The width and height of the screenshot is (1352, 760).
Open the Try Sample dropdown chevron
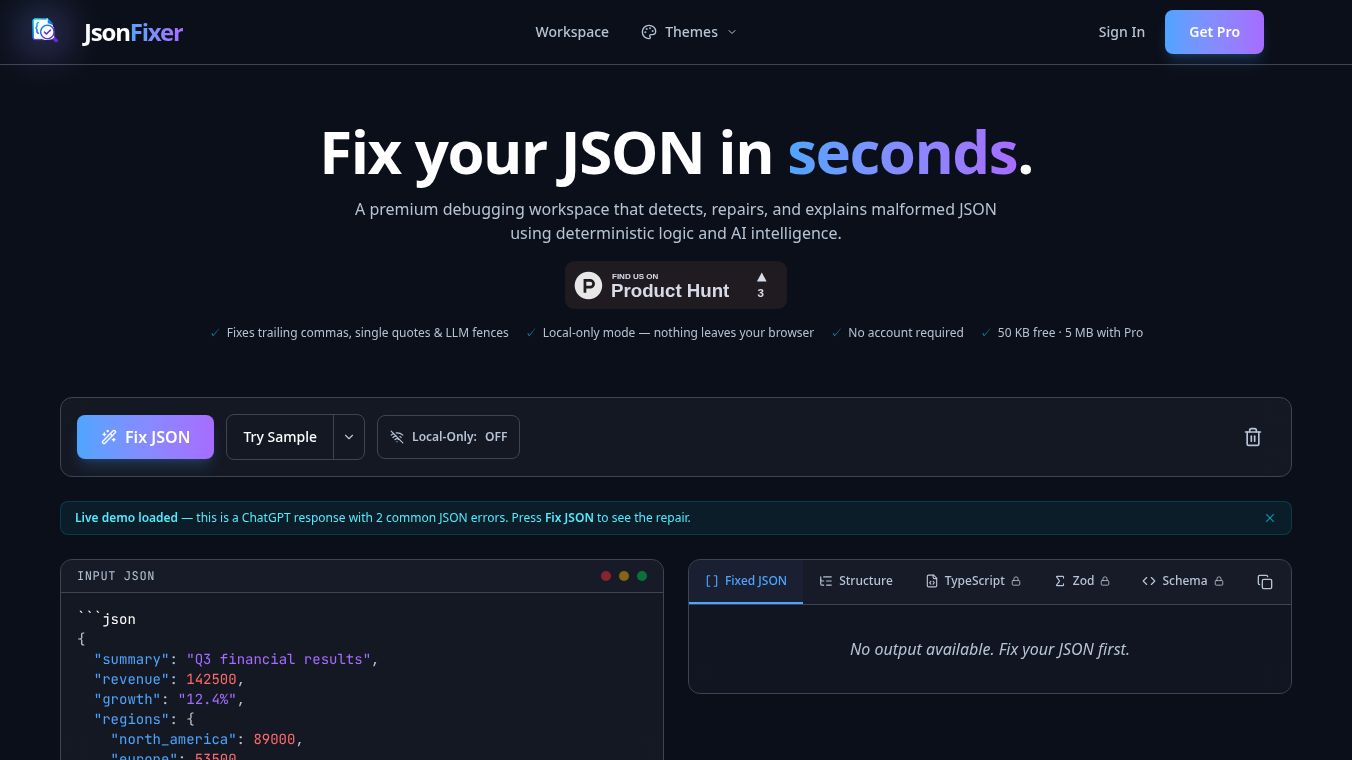tap(349, 437)
